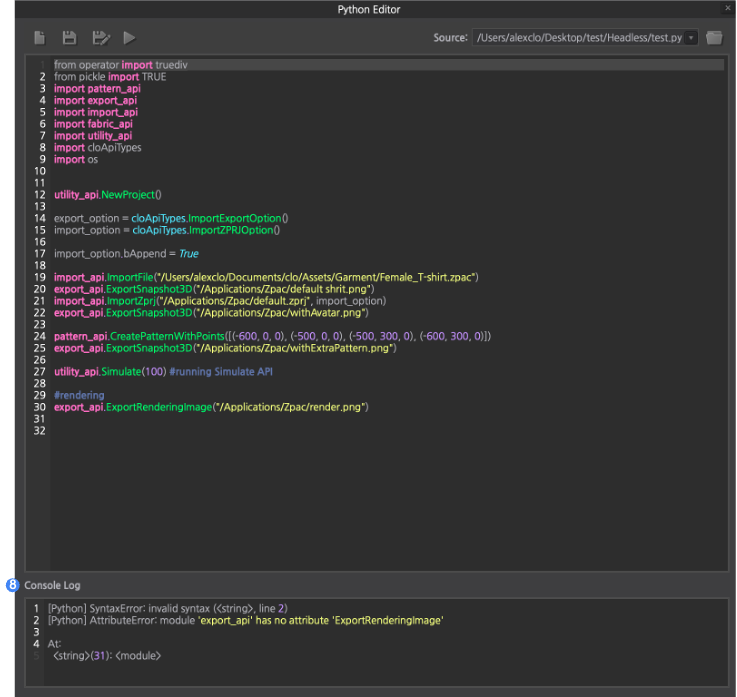Click the 'import_option.bAppend = True' line
Viewport: 737px width, 697px height.
(126, 254)
